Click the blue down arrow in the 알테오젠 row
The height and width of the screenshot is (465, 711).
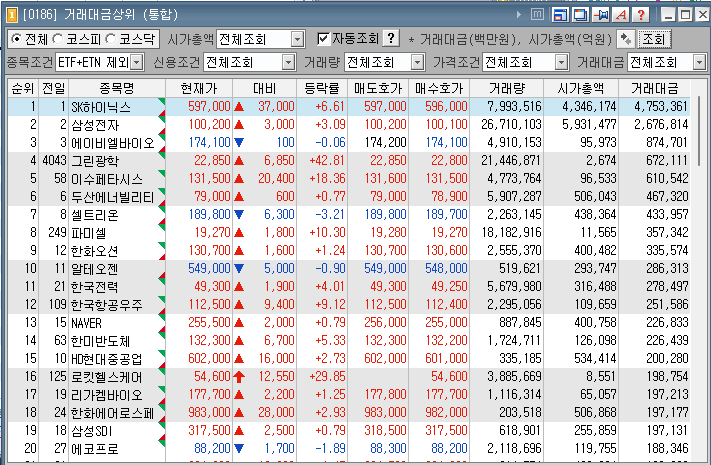[x=239, y=269]
